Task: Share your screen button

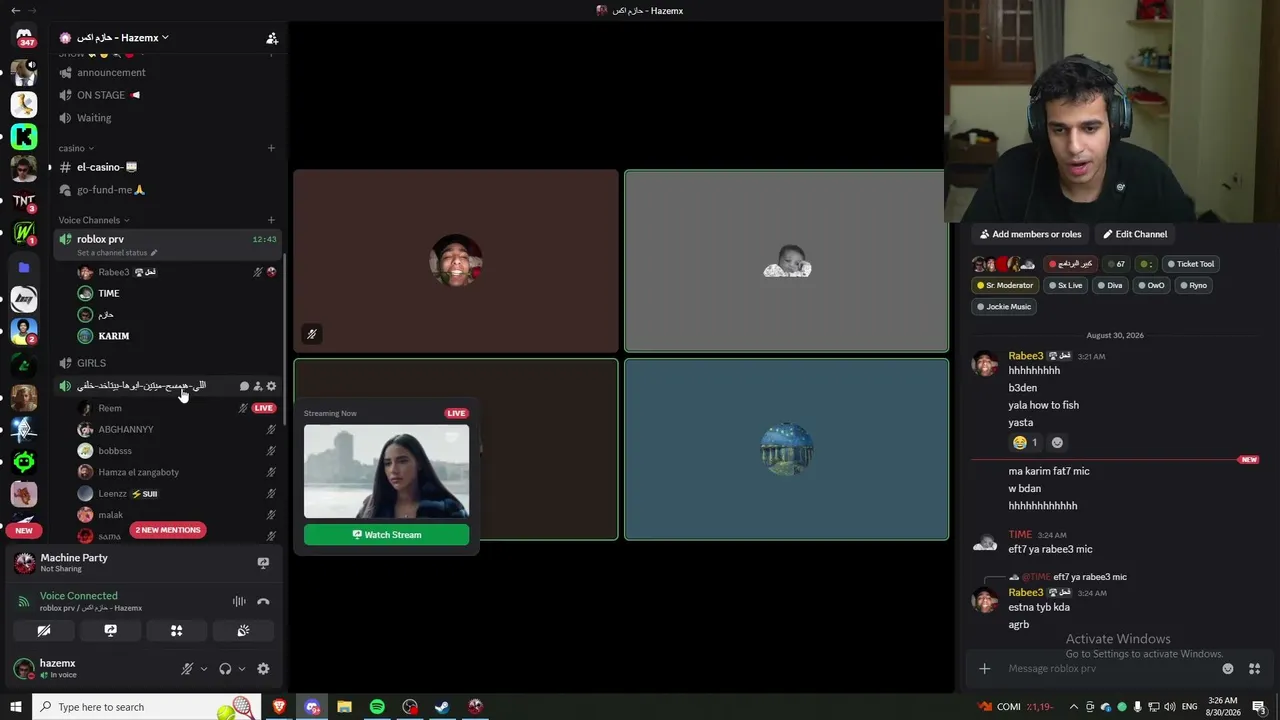Action: point(110,631)
